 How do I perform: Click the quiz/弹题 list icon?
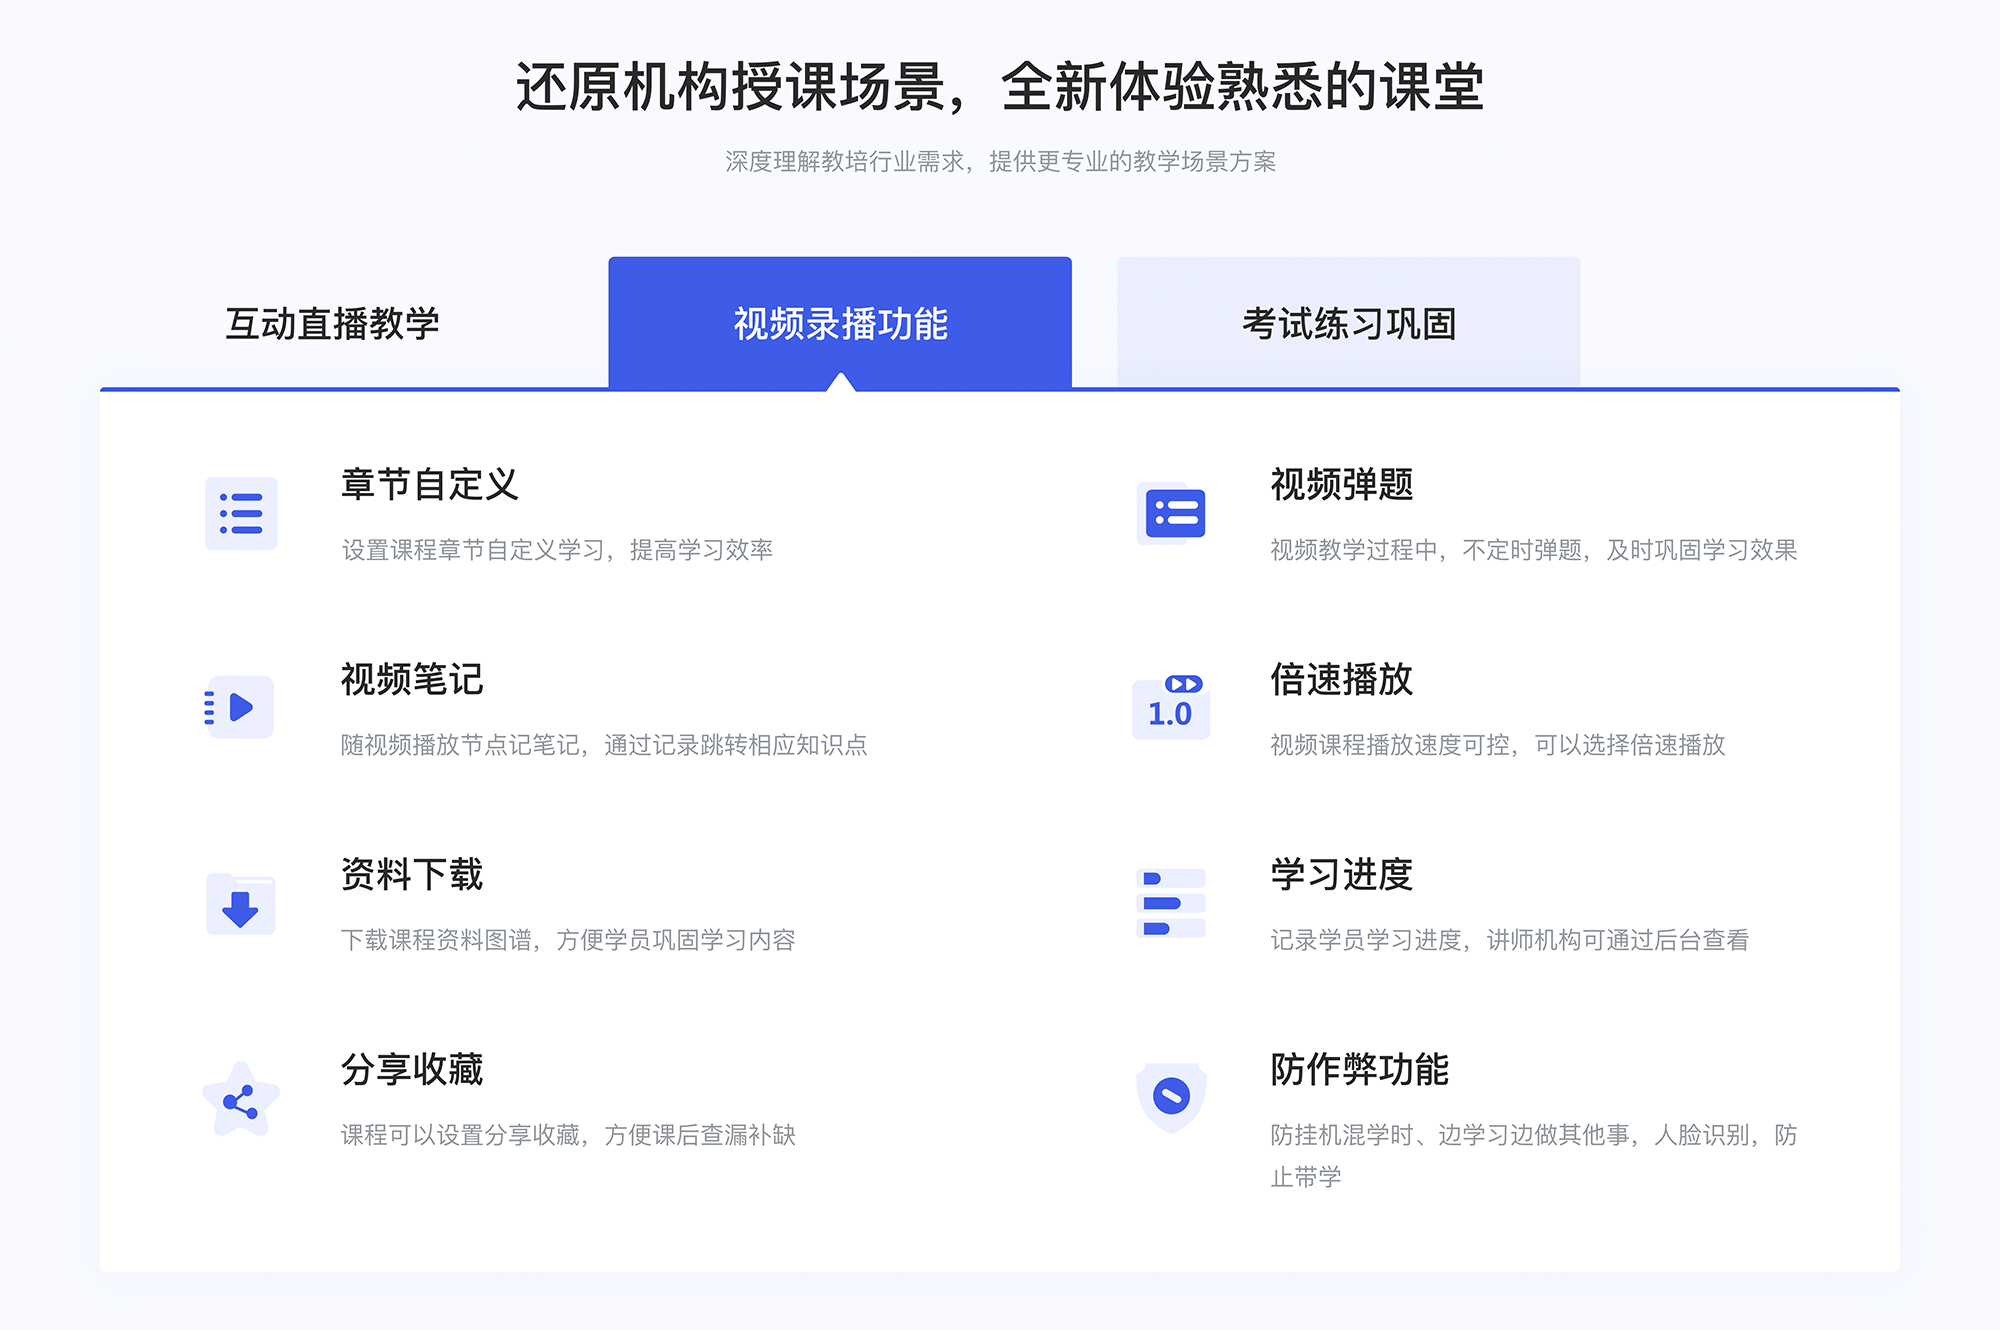(x=1172, y=517)
